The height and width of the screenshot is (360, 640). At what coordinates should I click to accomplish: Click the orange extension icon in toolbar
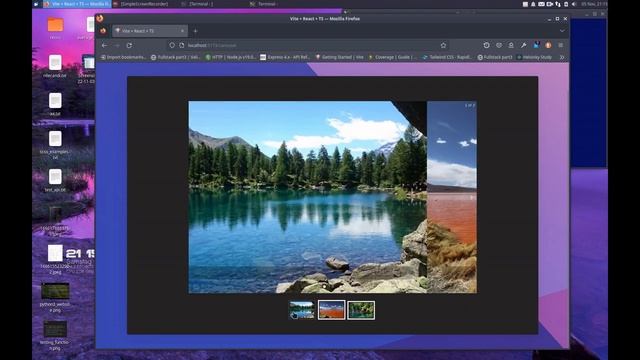[x=548, y=45]
